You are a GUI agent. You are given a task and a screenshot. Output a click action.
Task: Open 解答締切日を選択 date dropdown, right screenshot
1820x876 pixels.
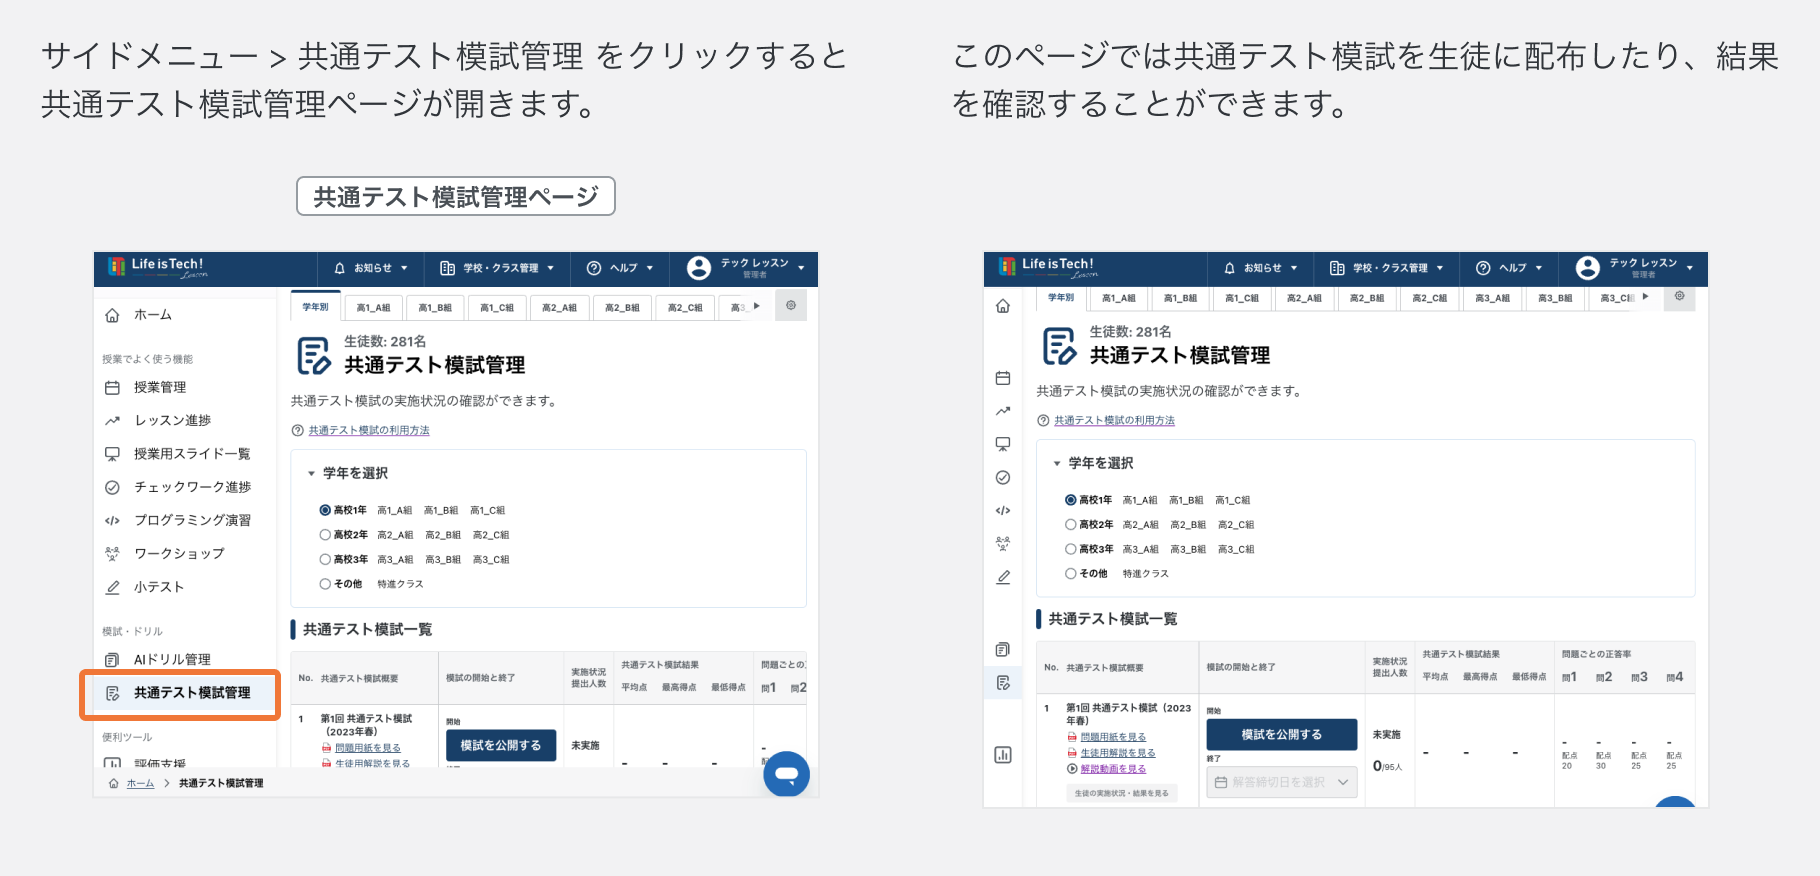[x=1282, y=782]
